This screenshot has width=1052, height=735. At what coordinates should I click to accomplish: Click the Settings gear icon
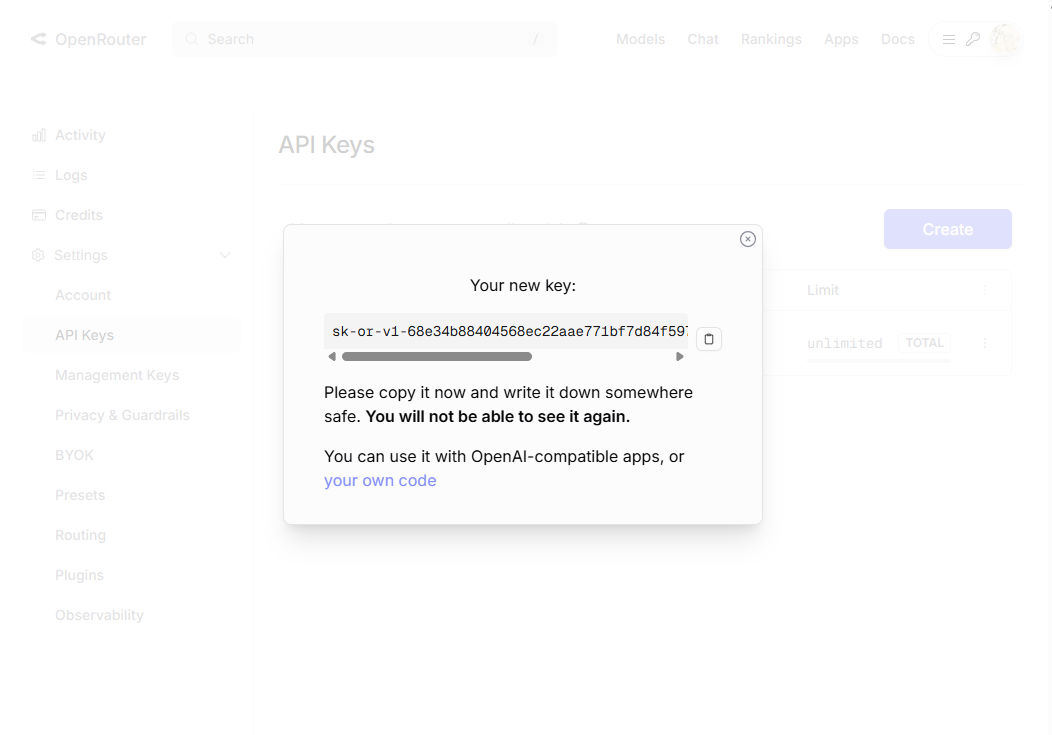tap(38, 255)
